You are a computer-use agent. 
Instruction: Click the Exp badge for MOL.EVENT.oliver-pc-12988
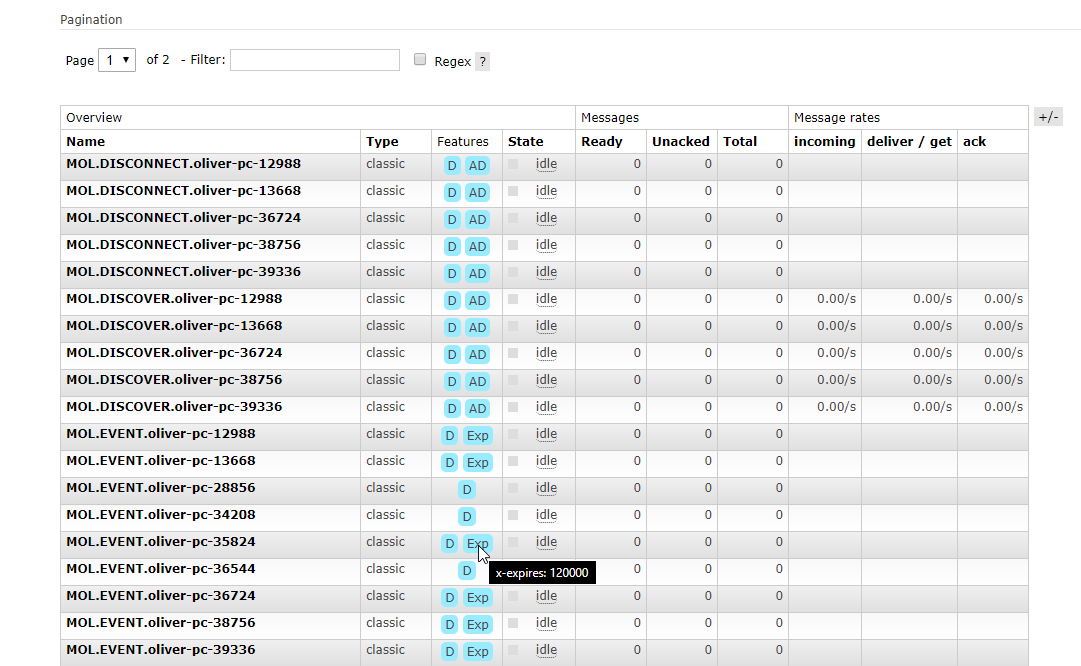coord(477,435)
